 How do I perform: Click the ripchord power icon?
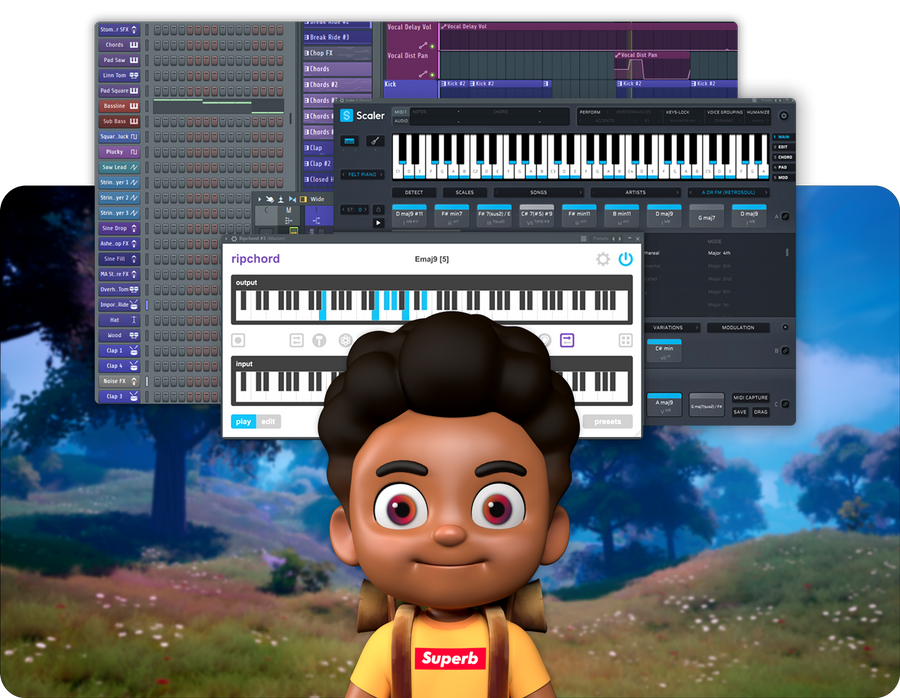(625, 259)
